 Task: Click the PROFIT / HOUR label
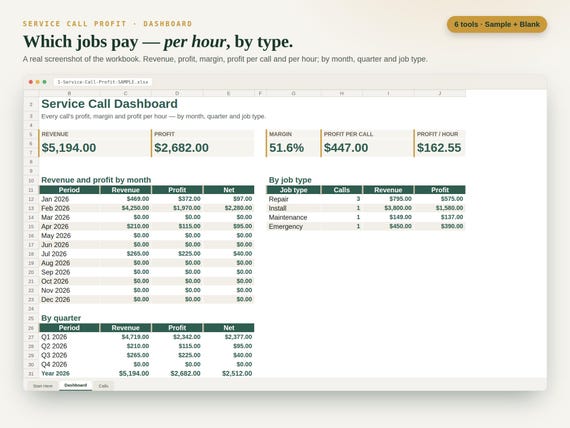pyautogui.click(x=437, y=134)
